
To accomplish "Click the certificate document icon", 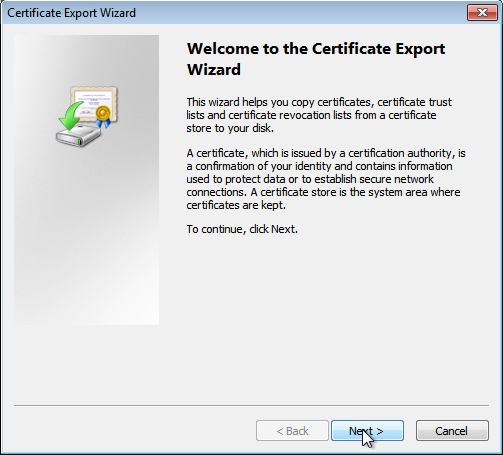I will [x=94, y=104].
